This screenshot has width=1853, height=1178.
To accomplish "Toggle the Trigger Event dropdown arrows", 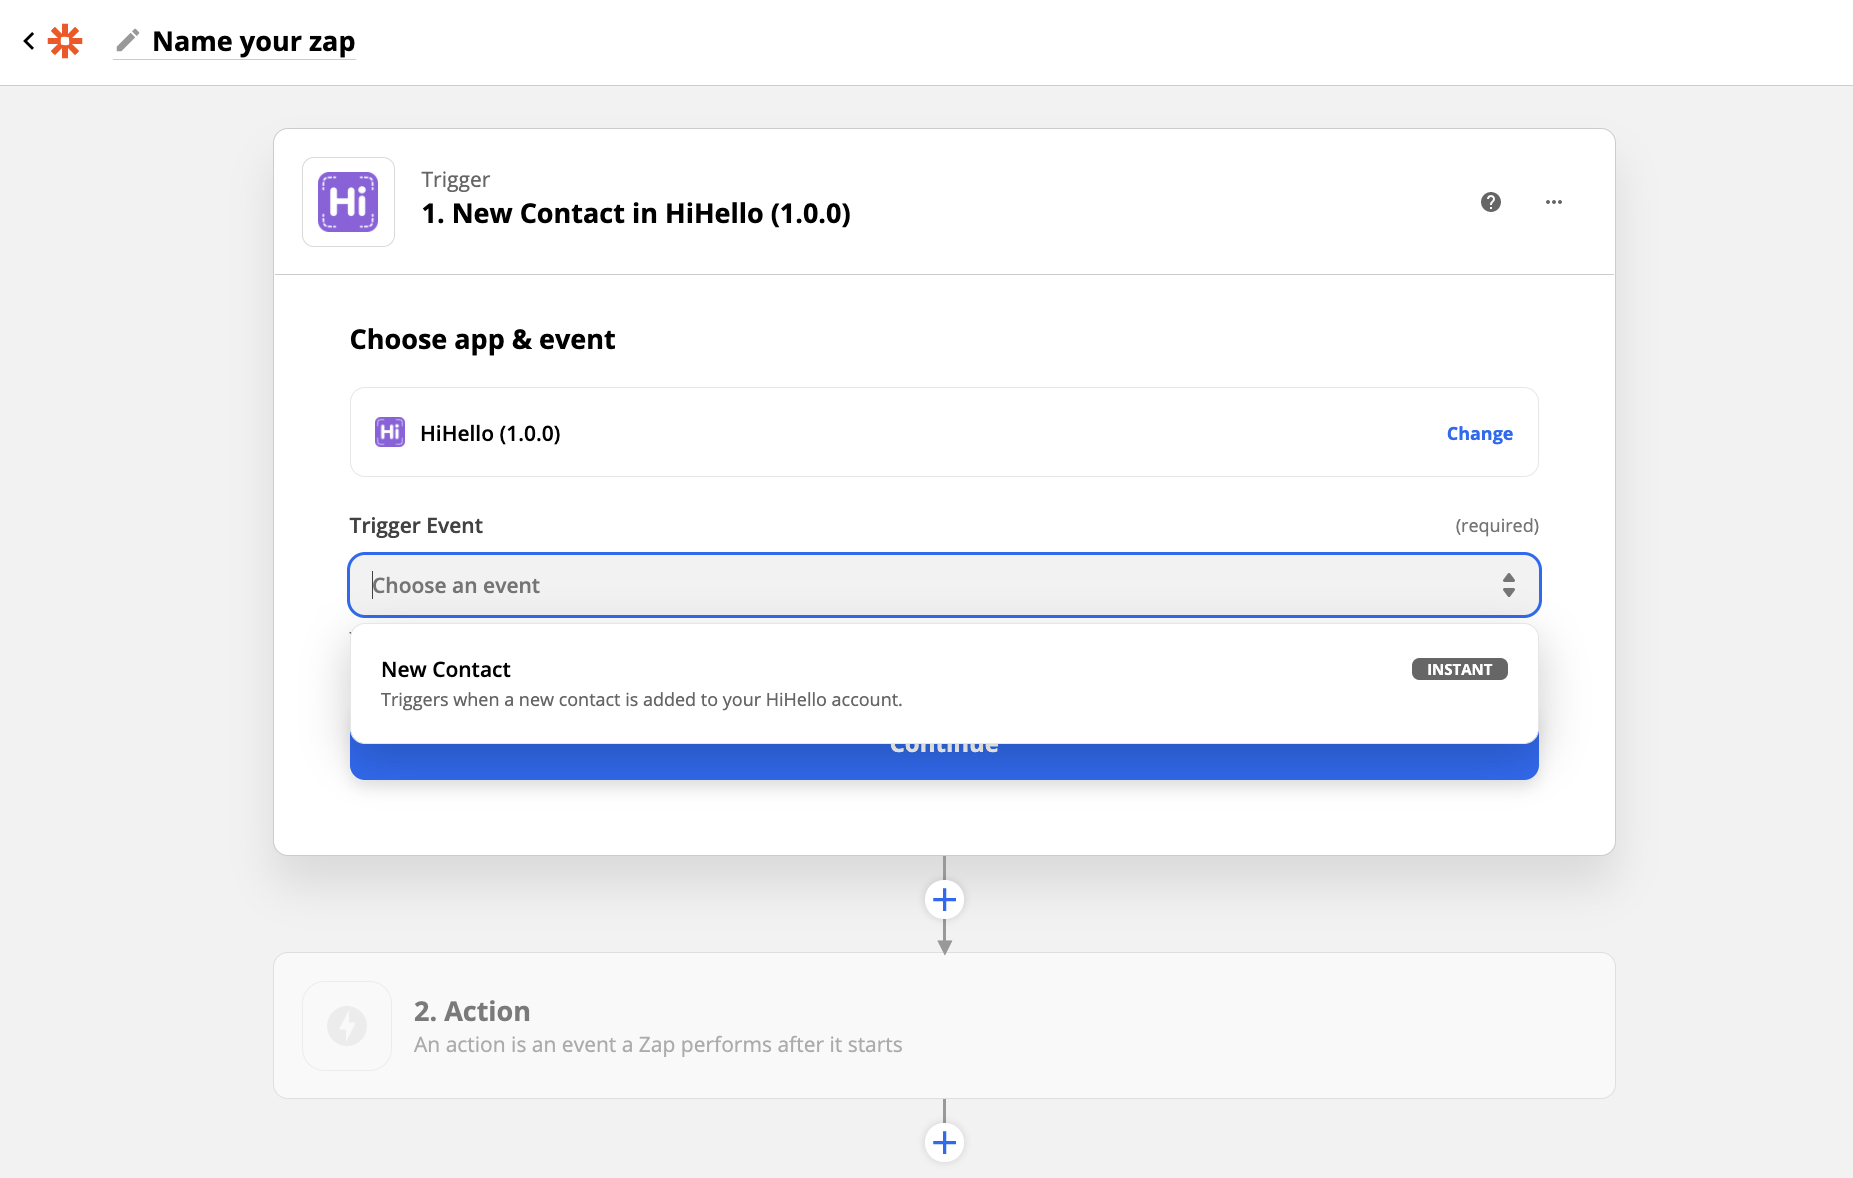I will click(1508, 585).
